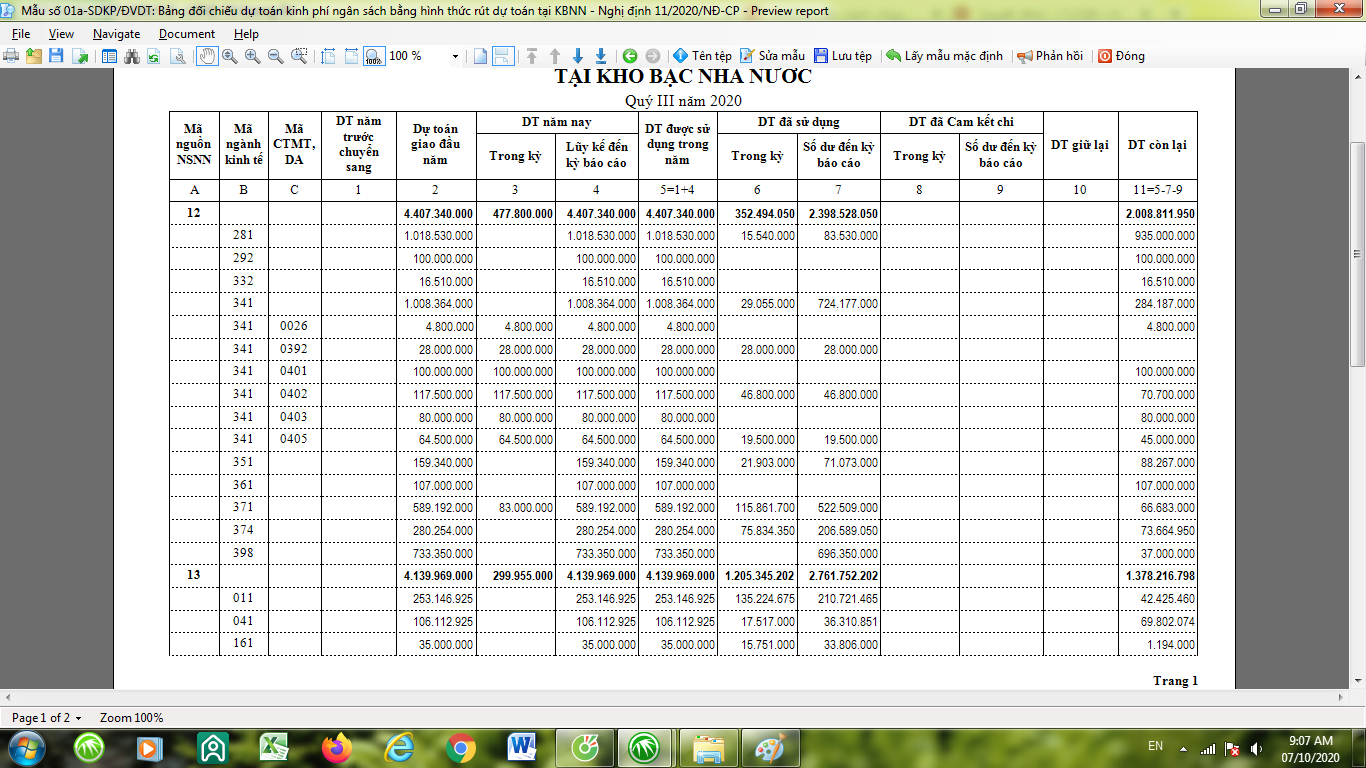
Task: Open Excel from the taskbar
Action: (273, 747)
